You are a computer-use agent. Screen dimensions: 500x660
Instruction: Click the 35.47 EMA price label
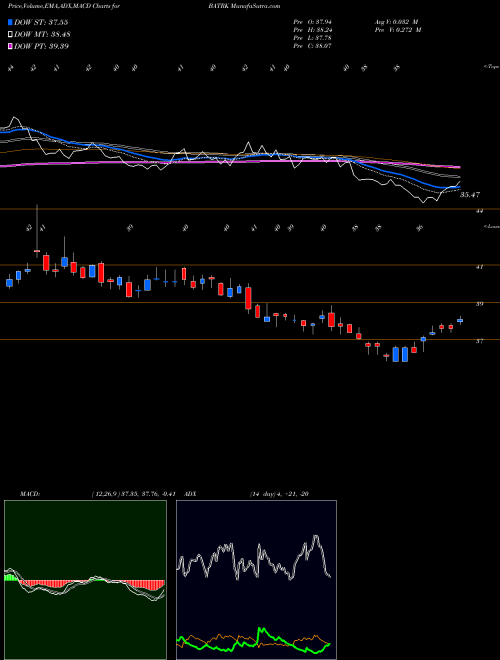point(470,195)
